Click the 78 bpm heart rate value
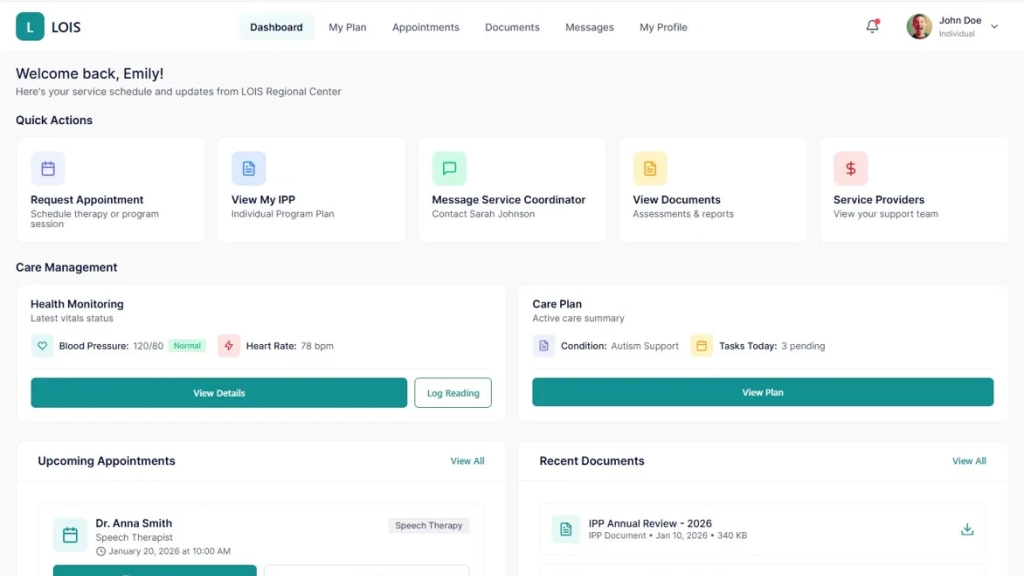 [317, 345]
